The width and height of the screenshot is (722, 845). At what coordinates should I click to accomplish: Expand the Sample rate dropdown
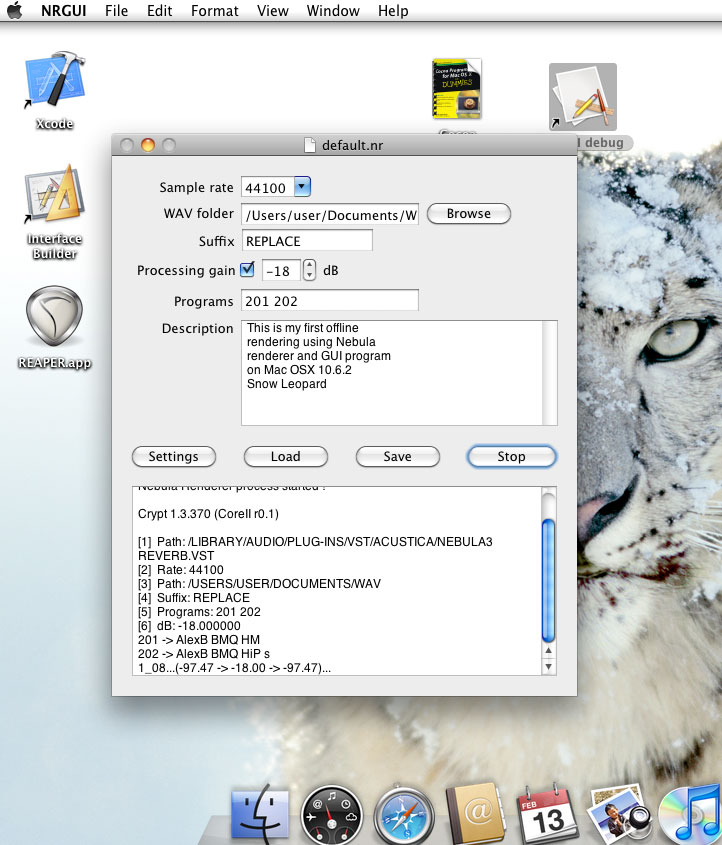click(303, 187)
